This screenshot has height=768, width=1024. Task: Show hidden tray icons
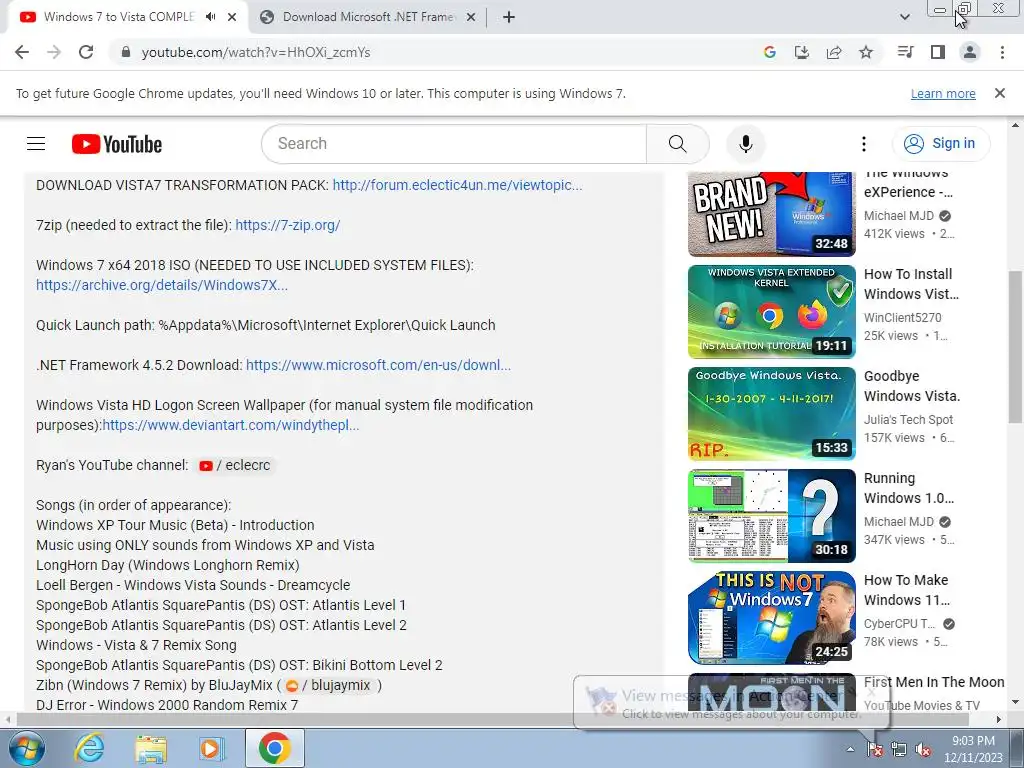(x=850, y=749)
